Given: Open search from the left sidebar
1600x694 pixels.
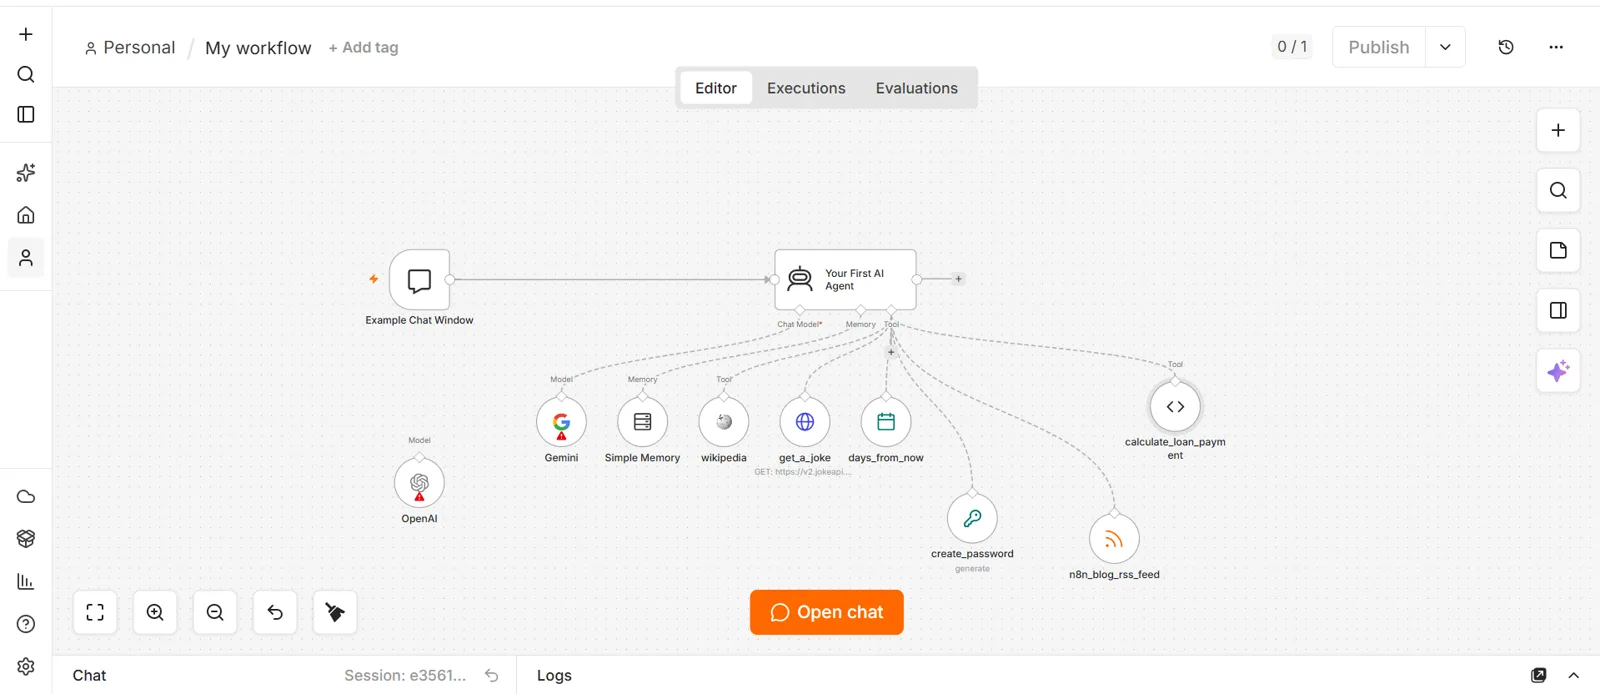Looking at the screenshot, I should tap(26, 74).
